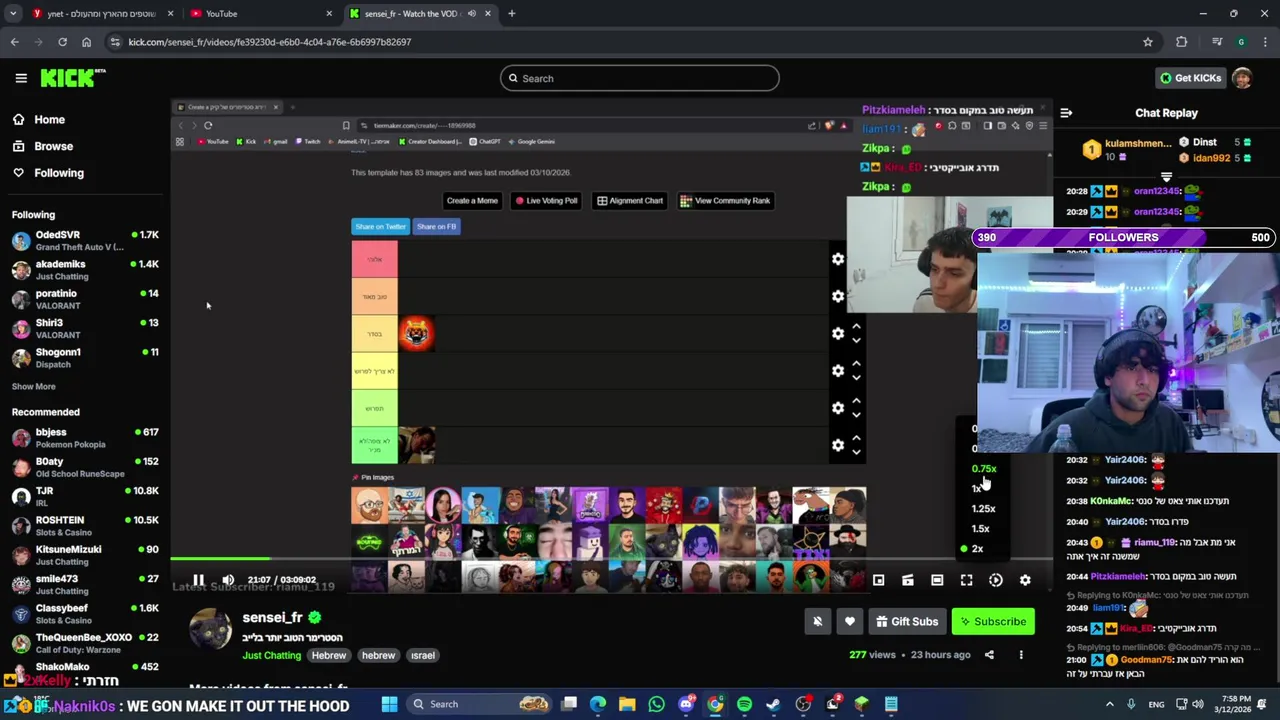This screenshot has height=720, width=1280.
Task: Click the Just Chatting category link
Action: [271, 655]
